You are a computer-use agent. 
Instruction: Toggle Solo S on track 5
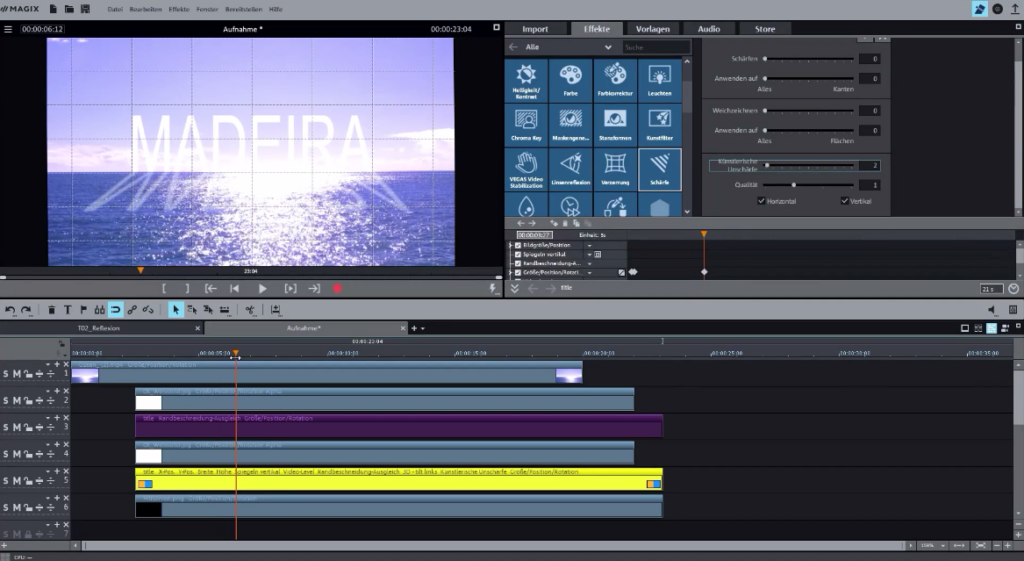(x=6, y=481)
